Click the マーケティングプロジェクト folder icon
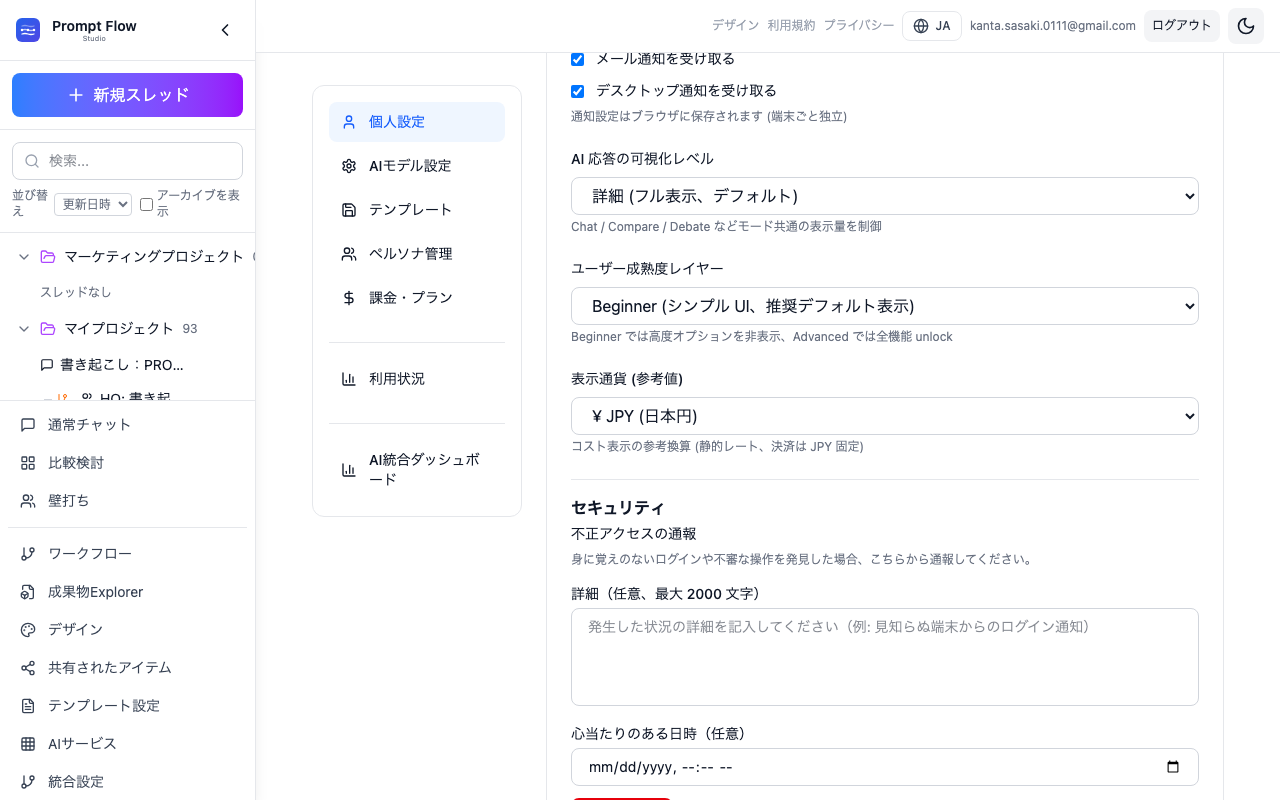Viewport: 1280px width, 800px height. click(x=48, y=257)
